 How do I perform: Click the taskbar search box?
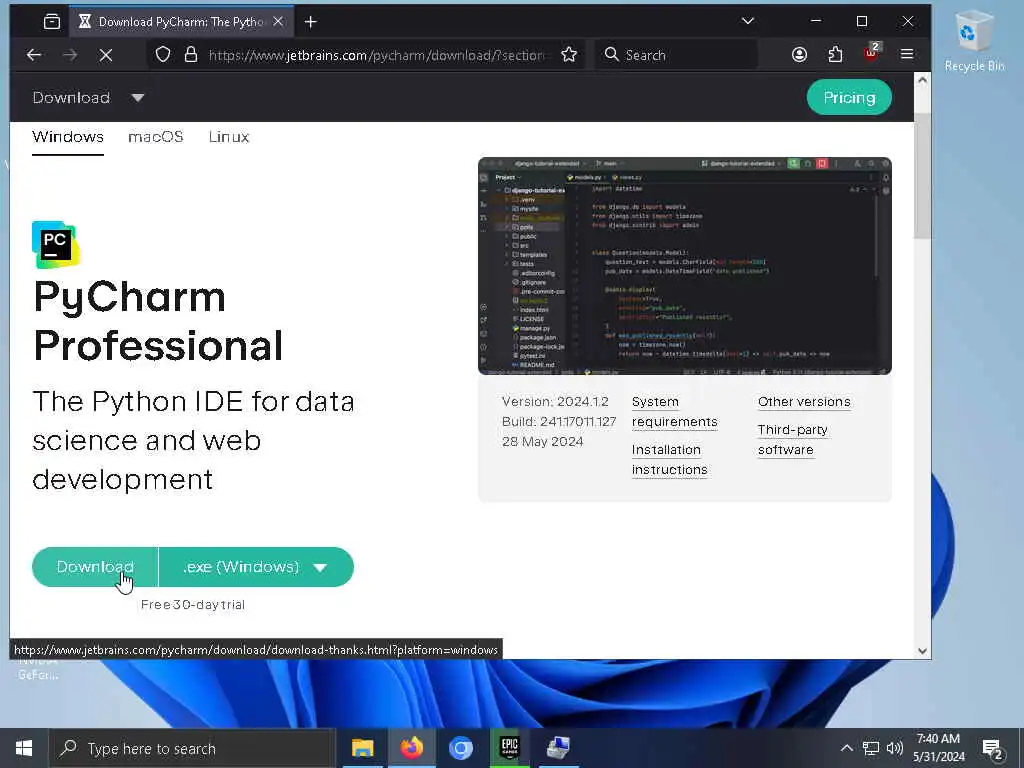[x=192, y=748]
